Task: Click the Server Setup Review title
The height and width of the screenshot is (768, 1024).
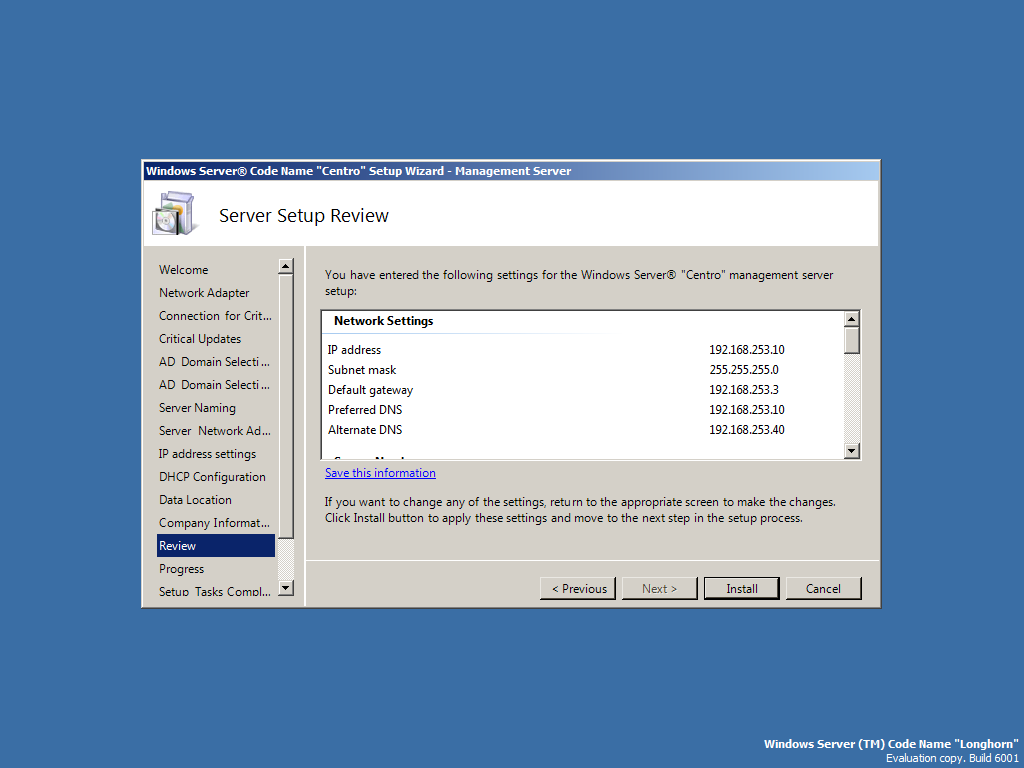Action: pyautogui.click(x=304, y=216)
